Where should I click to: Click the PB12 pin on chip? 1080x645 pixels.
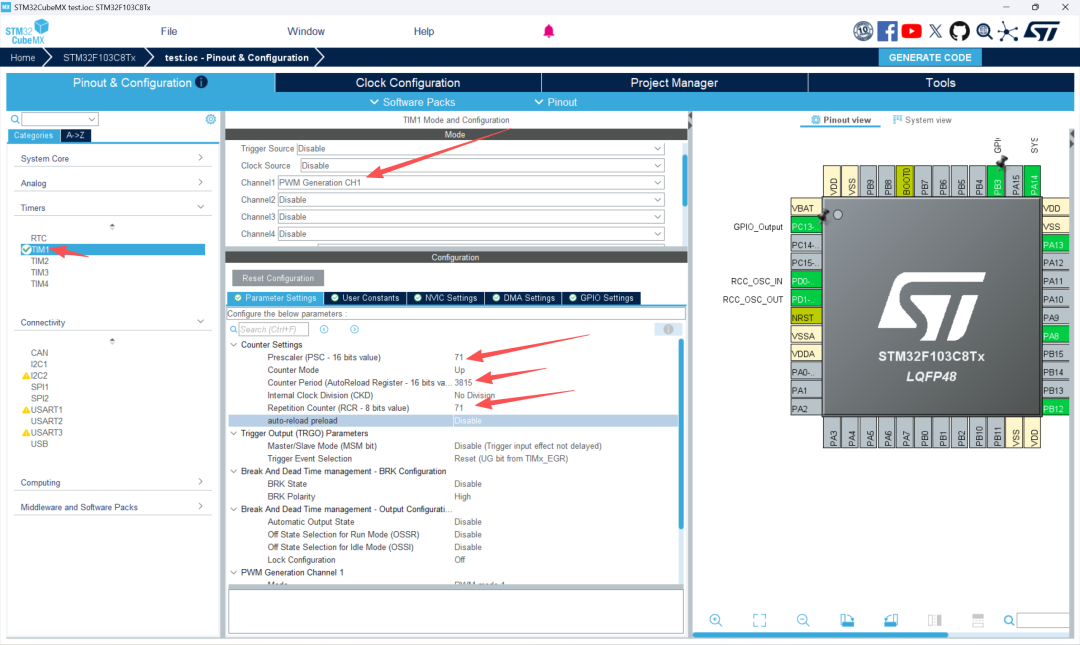(x=1055, y=409)
